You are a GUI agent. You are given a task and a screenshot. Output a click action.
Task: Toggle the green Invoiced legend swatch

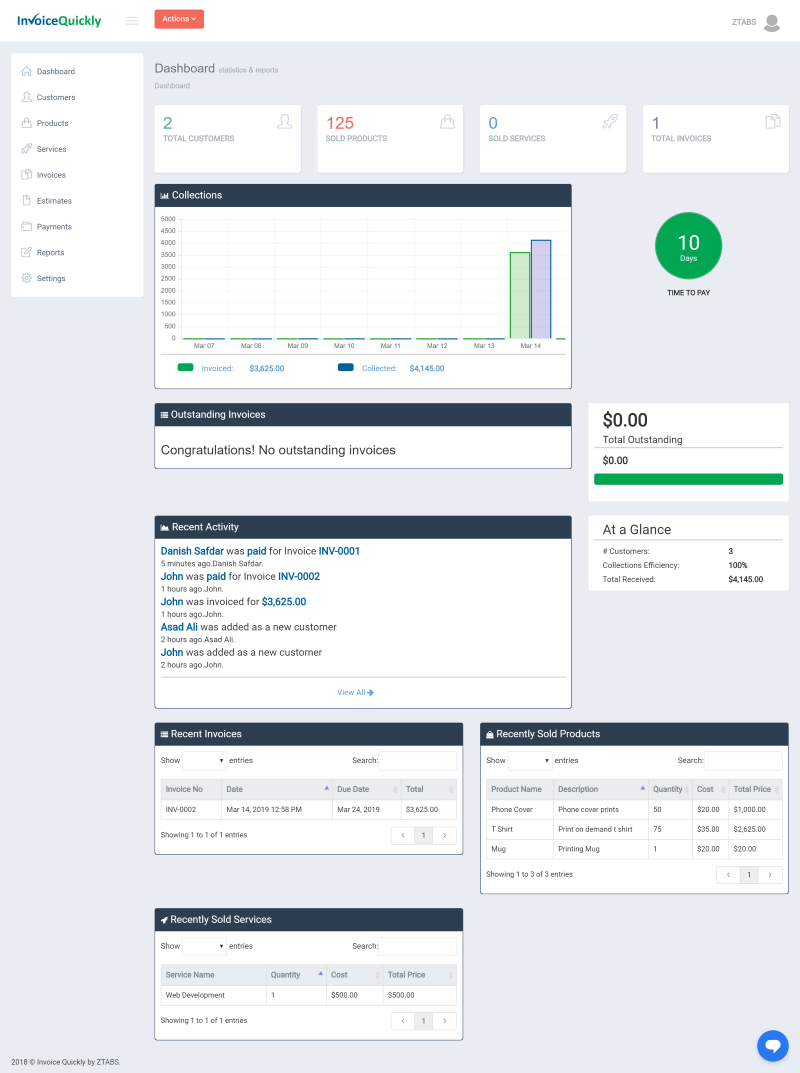pos(185,368)
